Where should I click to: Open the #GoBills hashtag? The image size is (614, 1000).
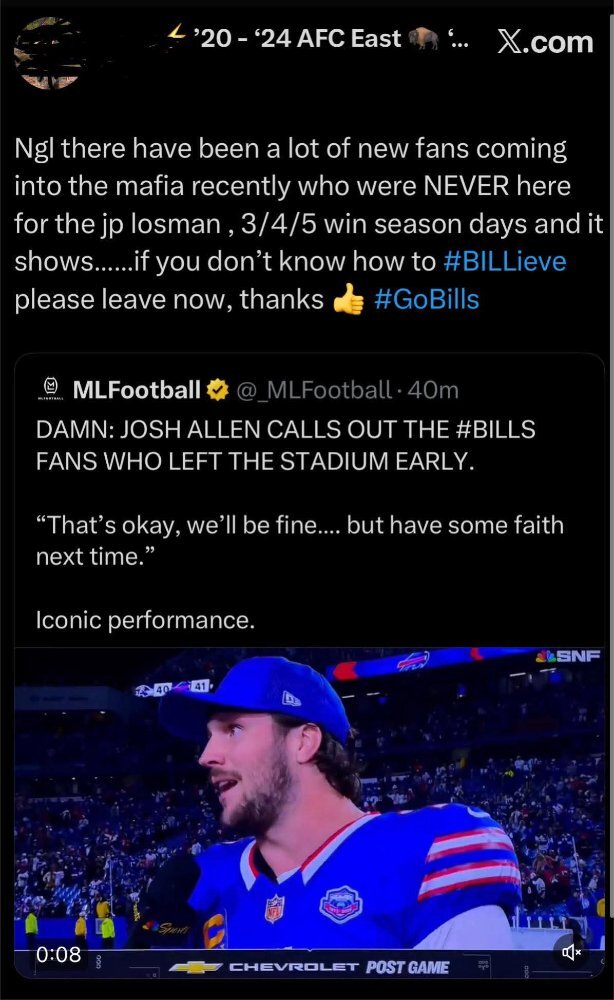426,299
